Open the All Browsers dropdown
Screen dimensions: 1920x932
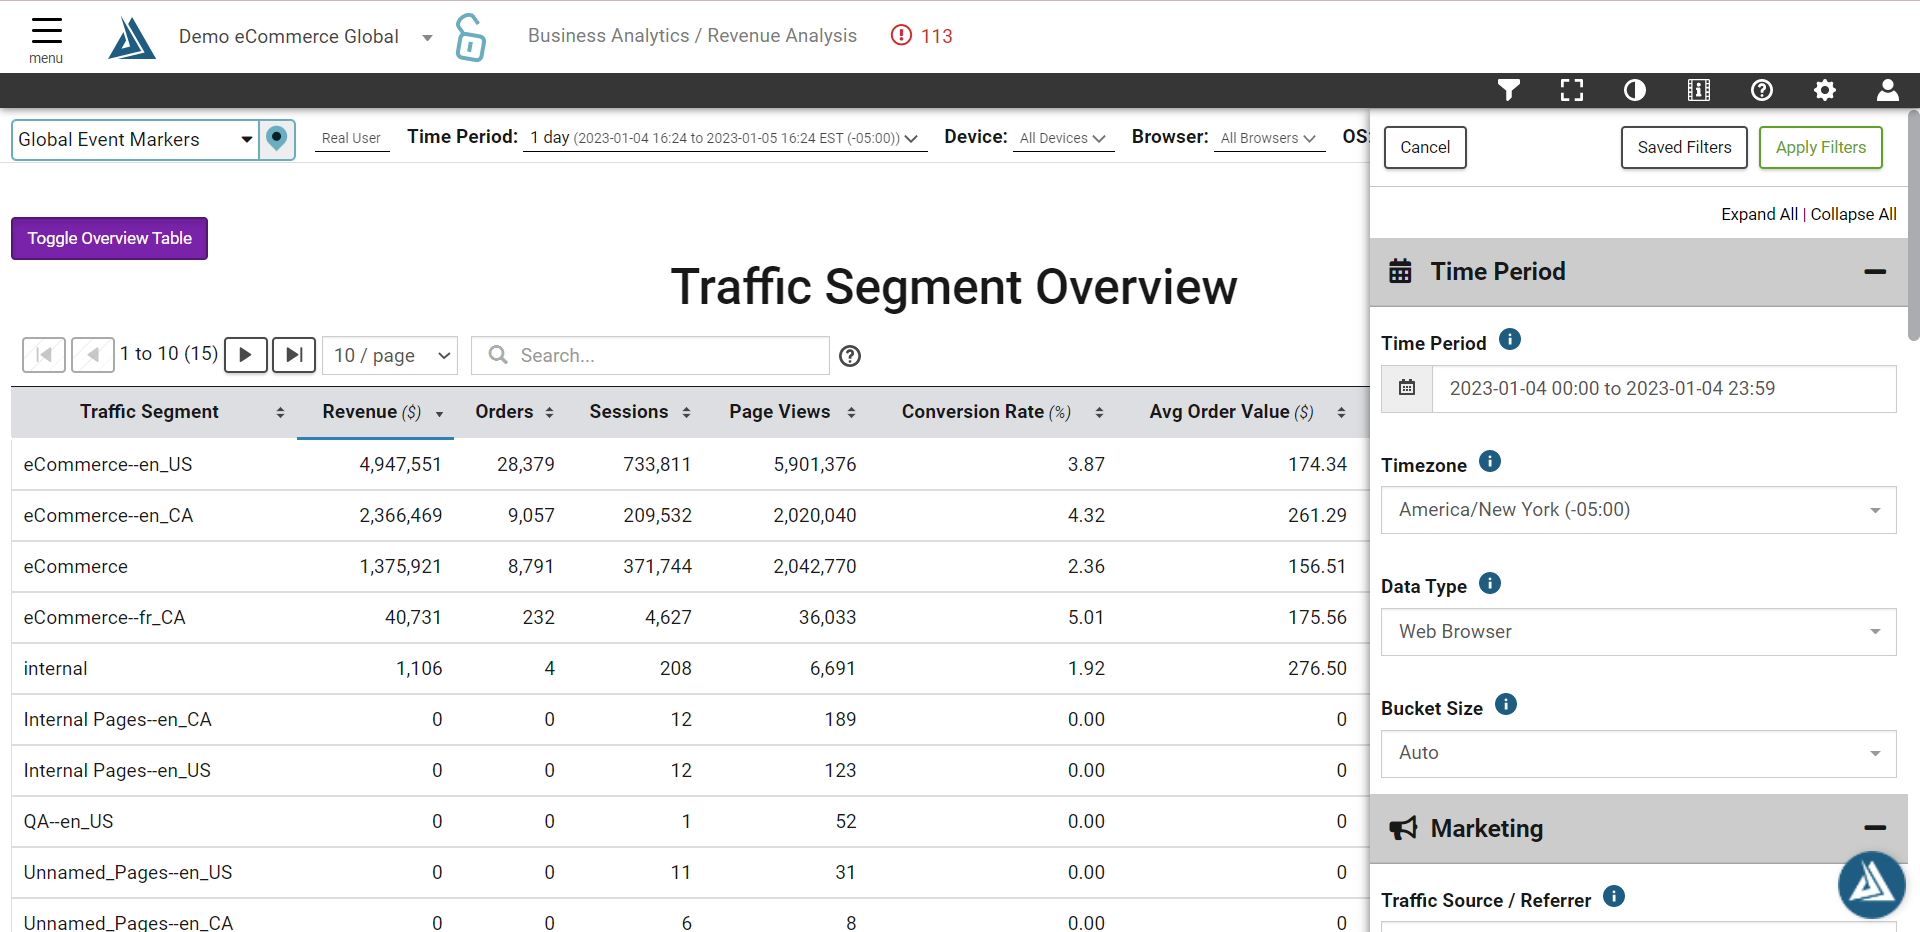pos(1268,138)
